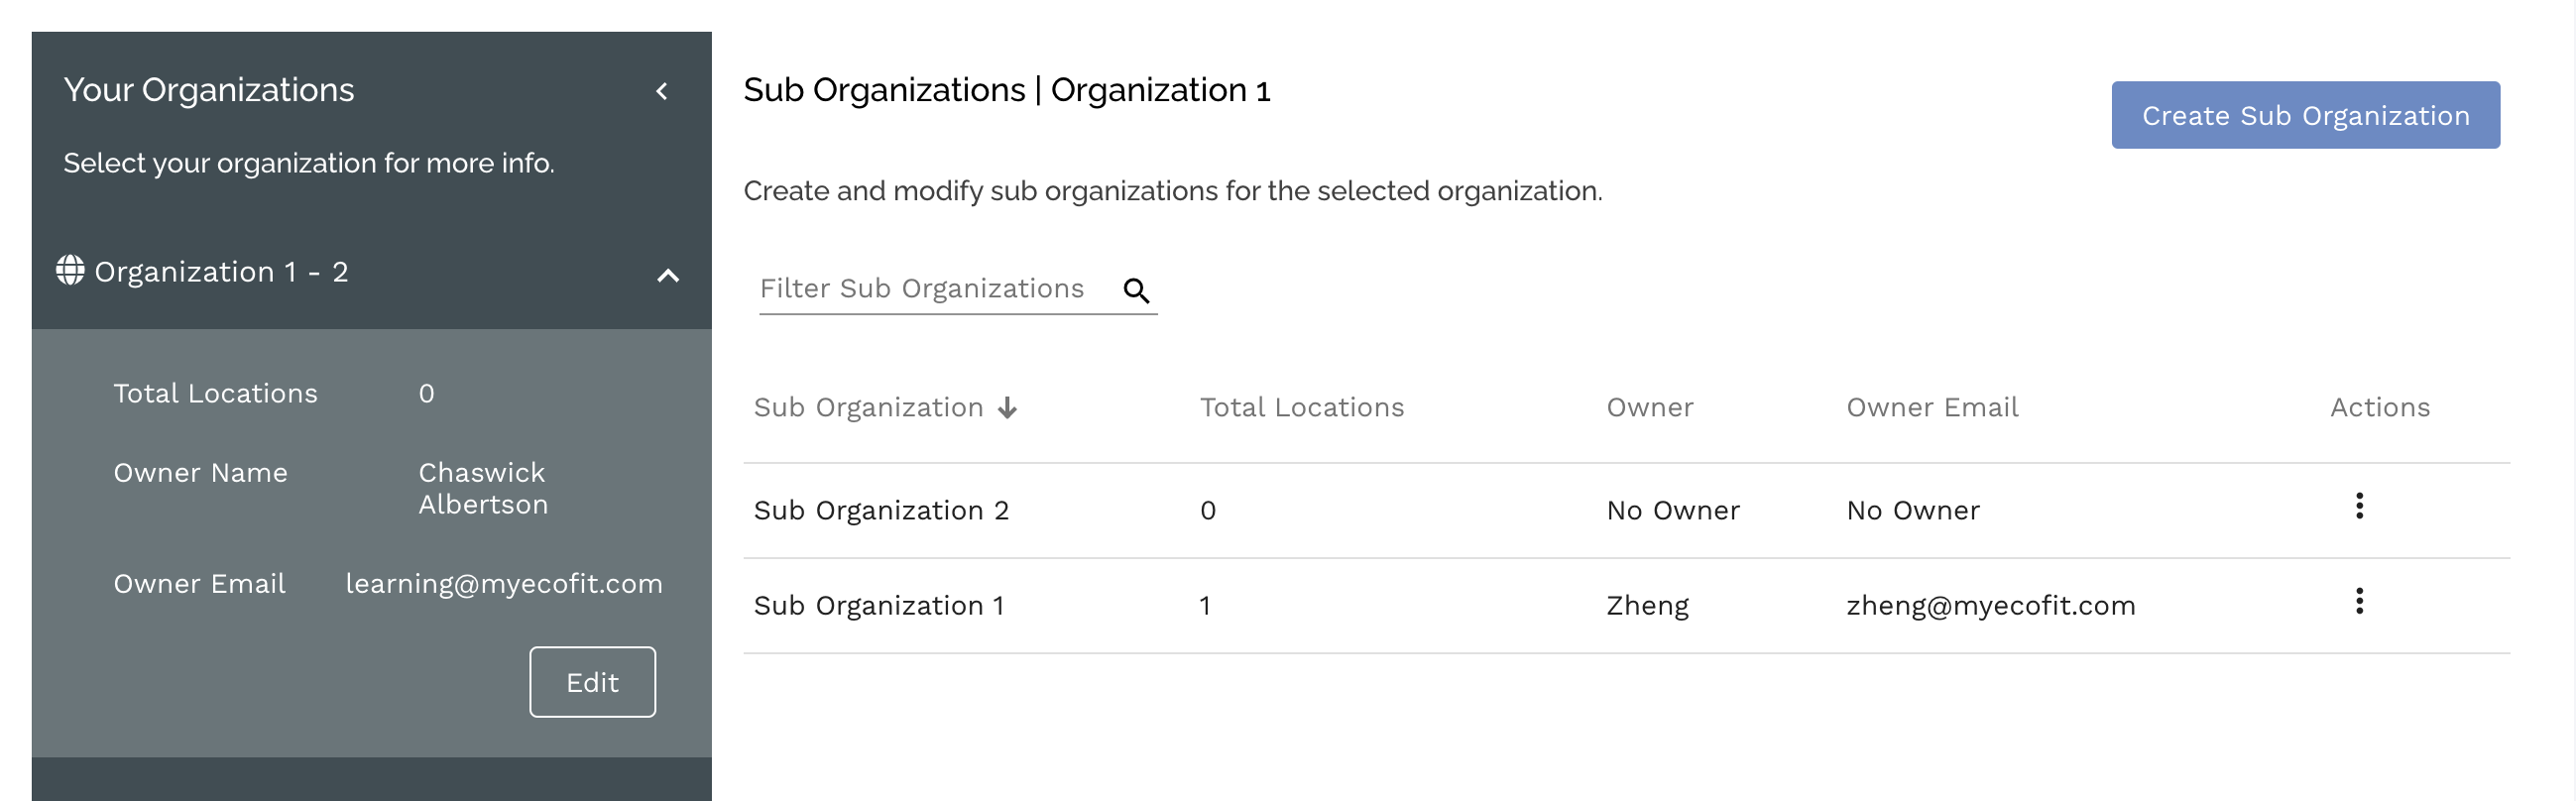Select the Sub Organization 1 row name
This screenshot has height=801, width=2576.
point(878,605)
